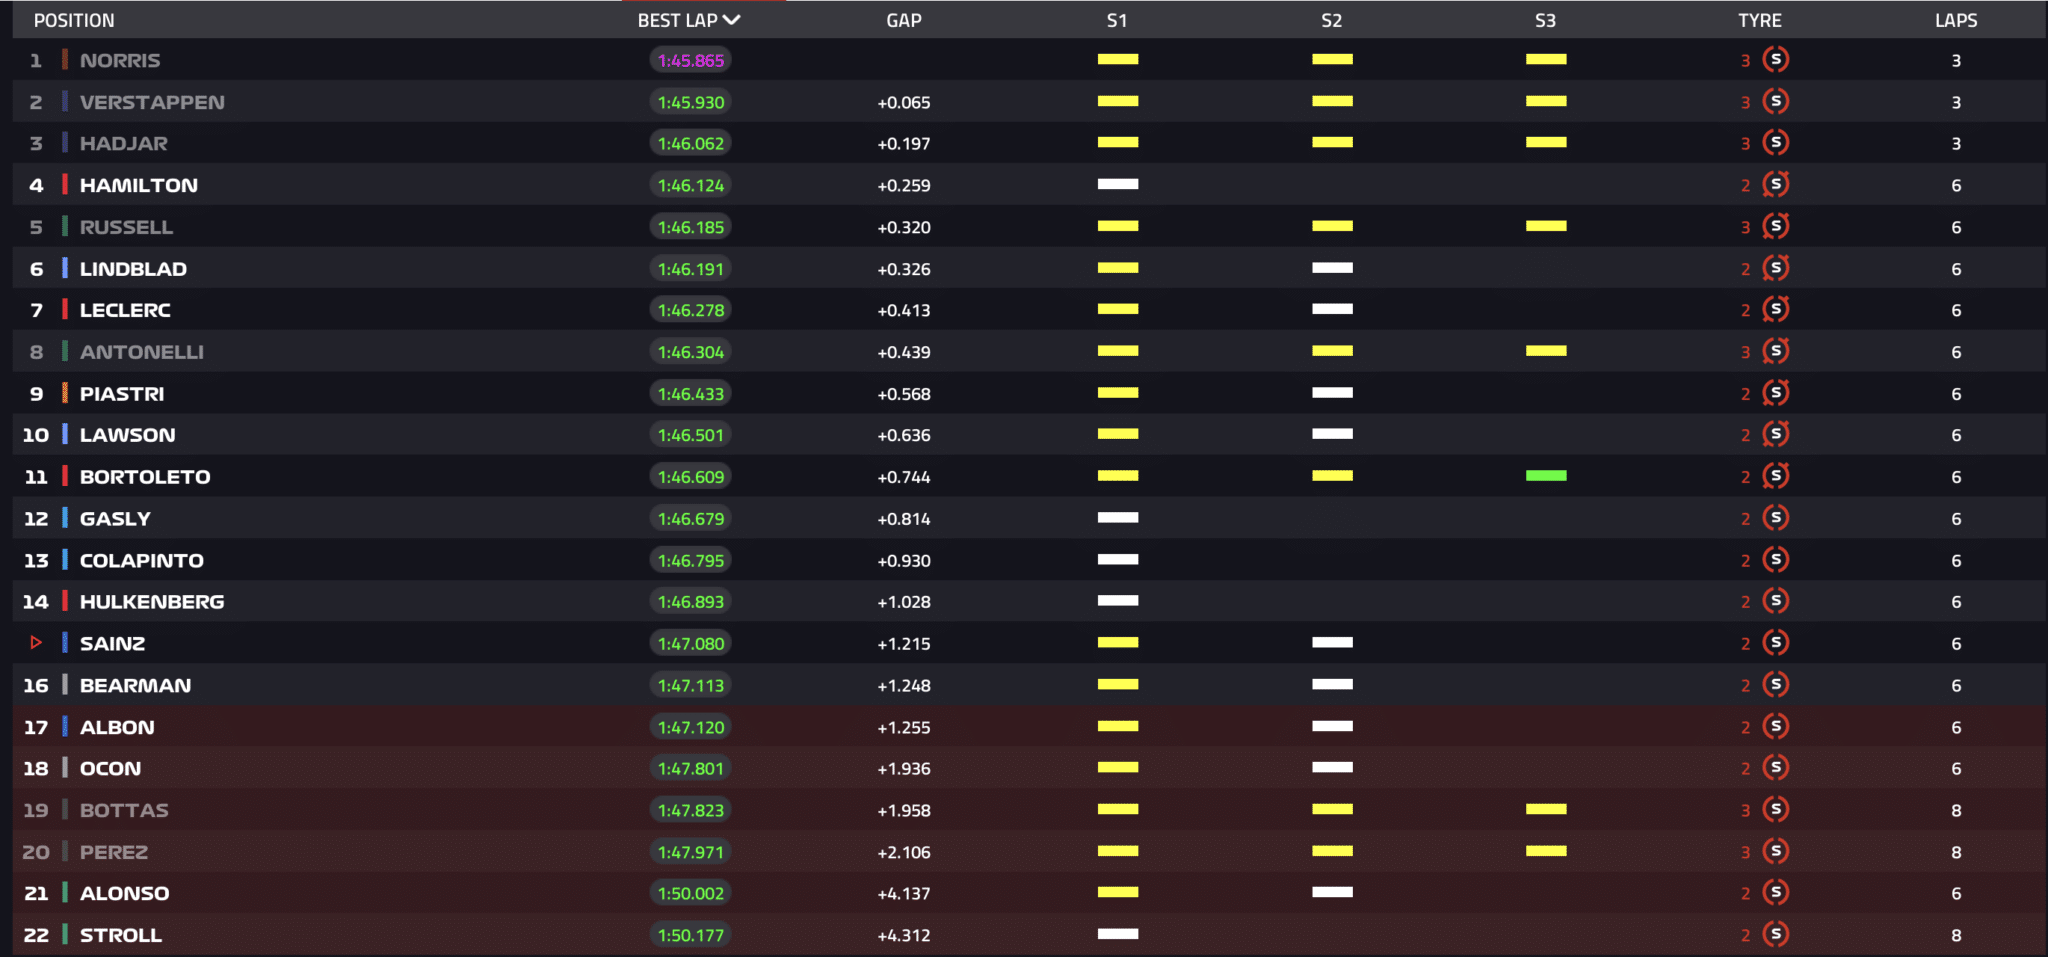Click position number 22
2048x957 pixels.
click(36, 936)
